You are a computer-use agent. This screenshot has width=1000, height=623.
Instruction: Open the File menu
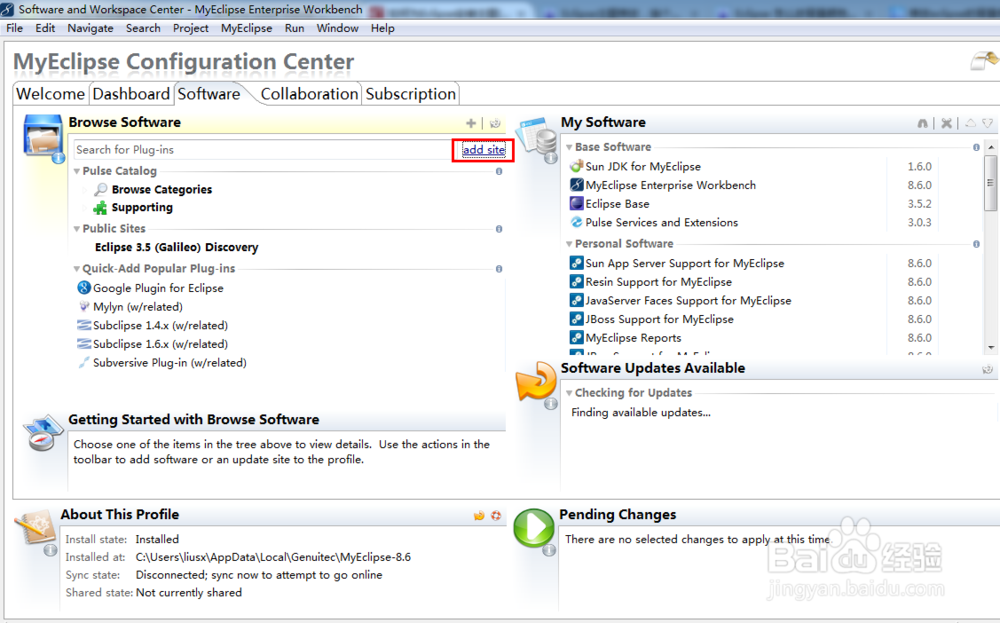pyautogui.click(x=14, y=28)
